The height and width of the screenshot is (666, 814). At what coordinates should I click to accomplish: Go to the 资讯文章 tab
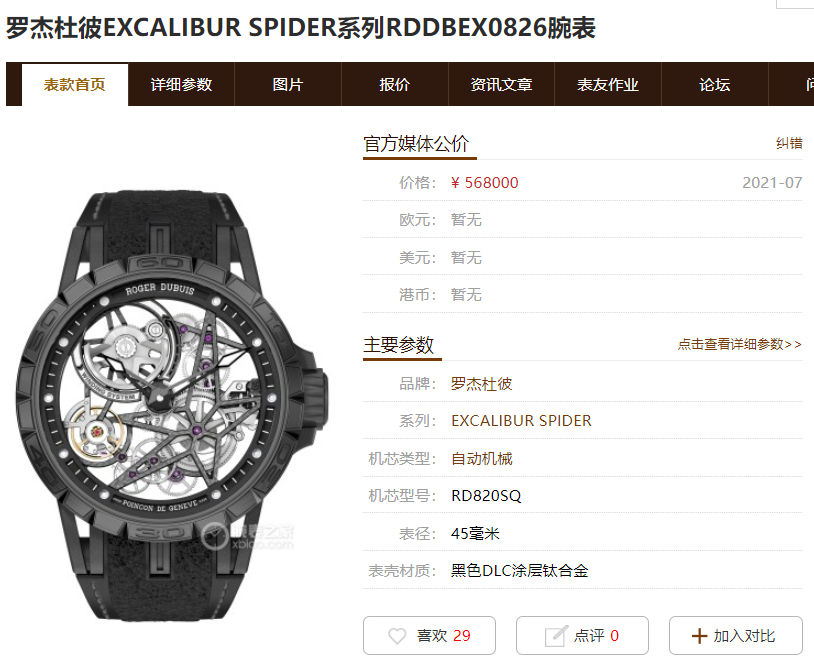501,85
